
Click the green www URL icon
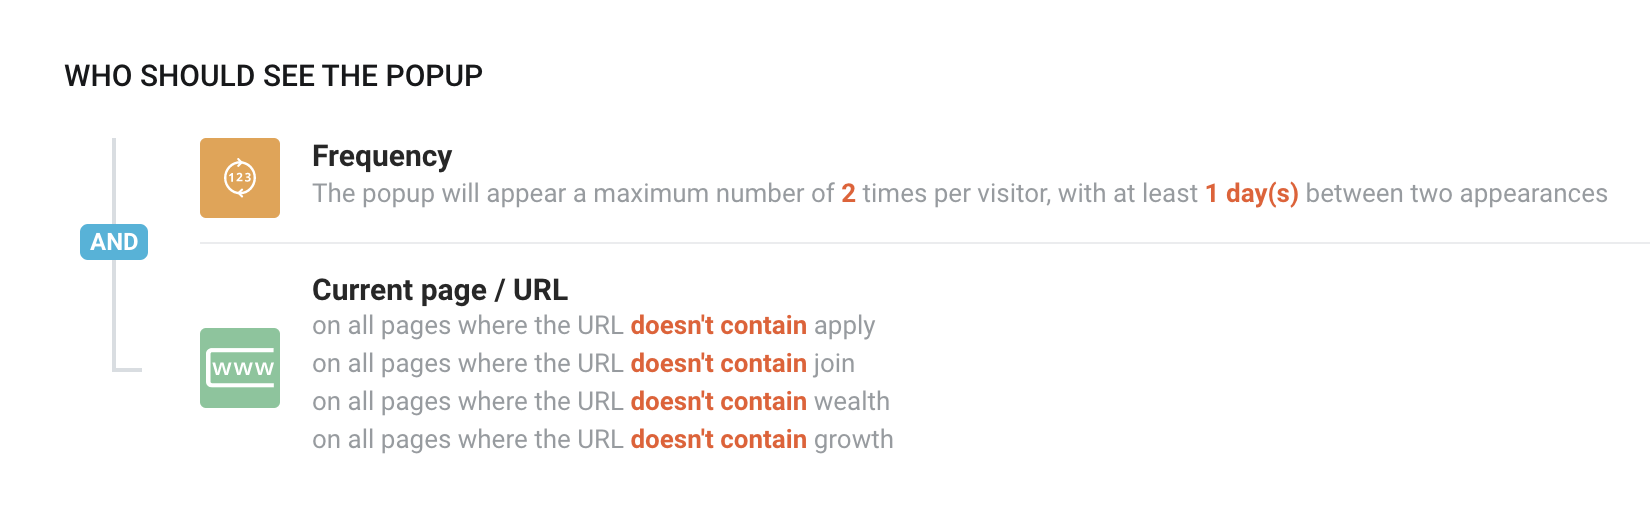[x=240, y=368]
